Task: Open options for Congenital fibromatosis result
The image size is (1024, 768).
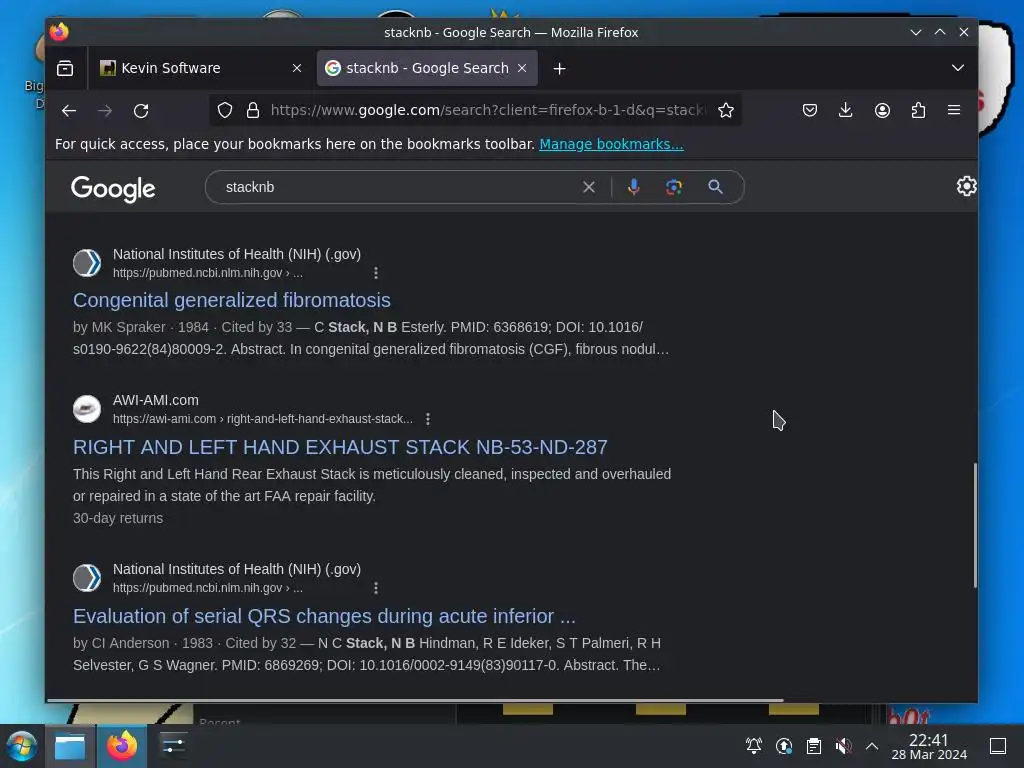Action: pos(376,273)
